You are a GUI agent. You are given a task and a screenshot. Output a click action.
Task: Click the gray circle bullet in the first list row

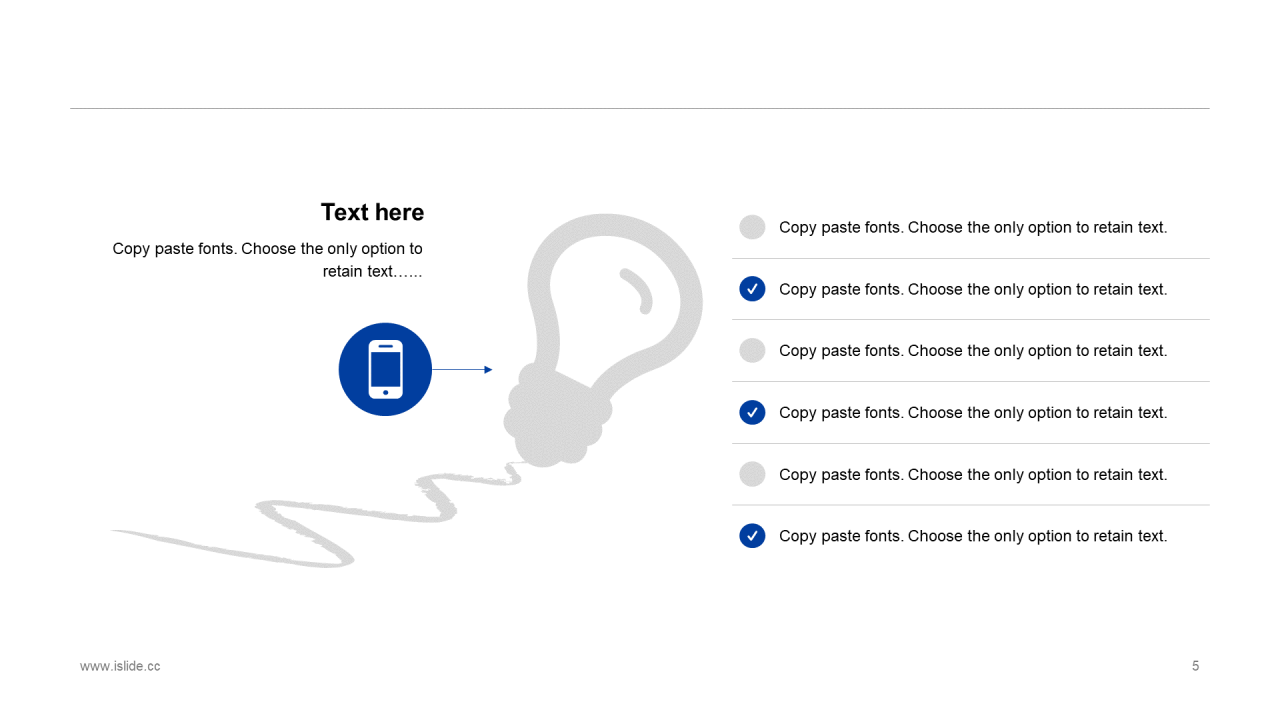(752, 227)
